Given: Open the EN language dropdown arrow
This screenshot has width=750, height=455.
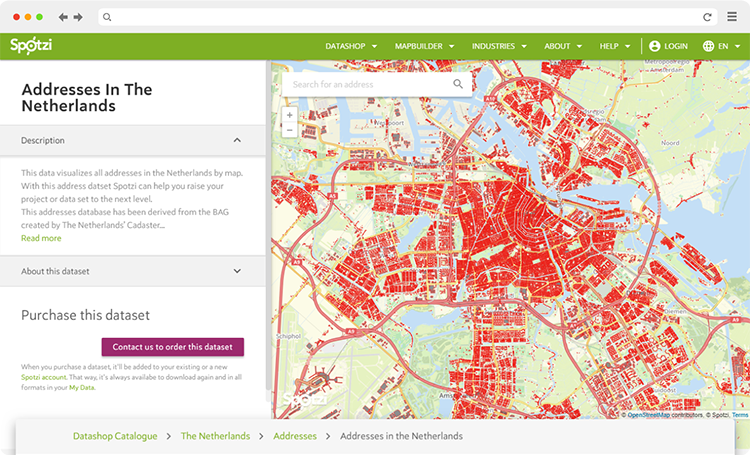Looking at the screenshot, I should [x=738, y=46].
